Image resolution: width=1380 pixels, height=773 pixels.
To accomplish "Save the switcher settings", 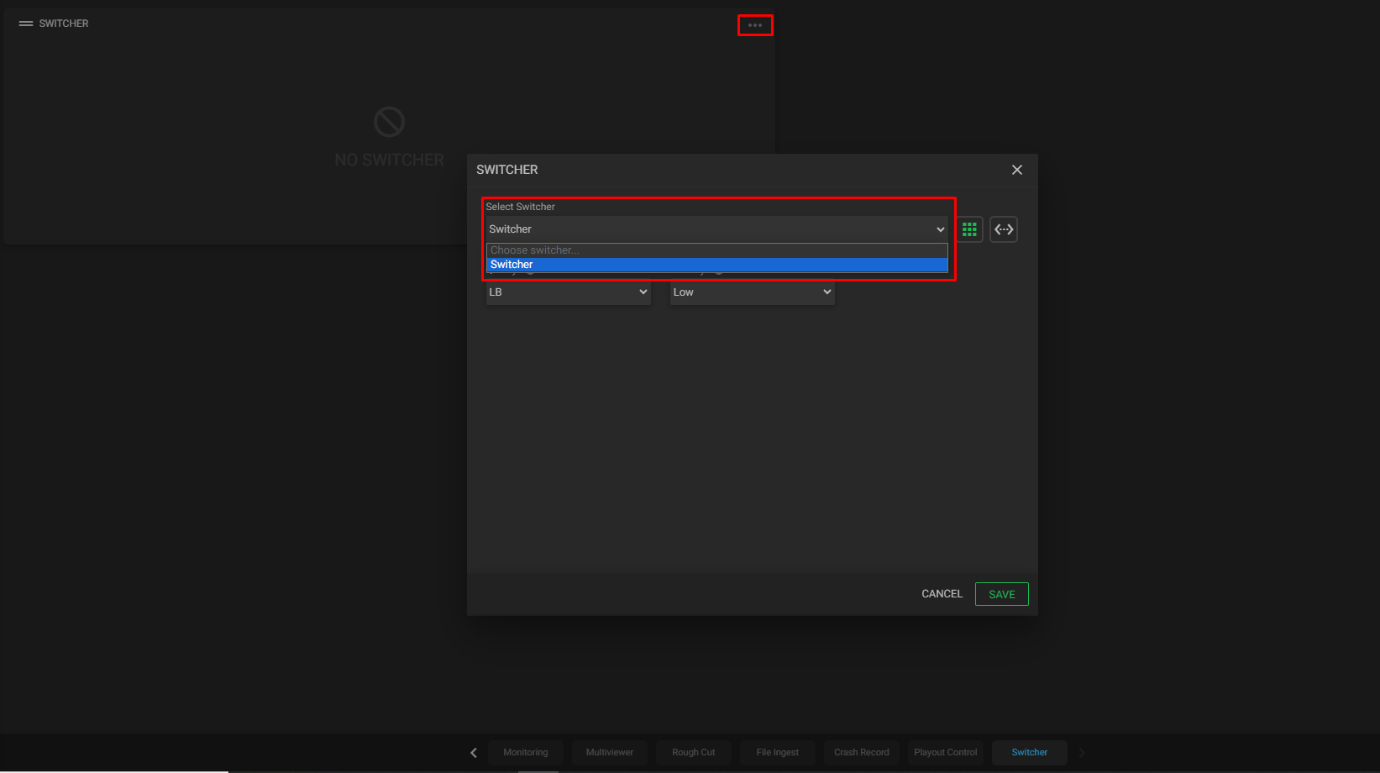I will 1002,594.
